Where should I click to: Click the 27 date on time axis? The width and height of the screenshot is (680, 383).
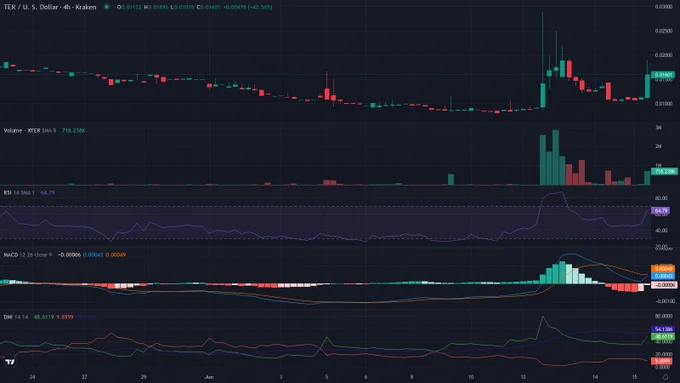click(85, 377)
